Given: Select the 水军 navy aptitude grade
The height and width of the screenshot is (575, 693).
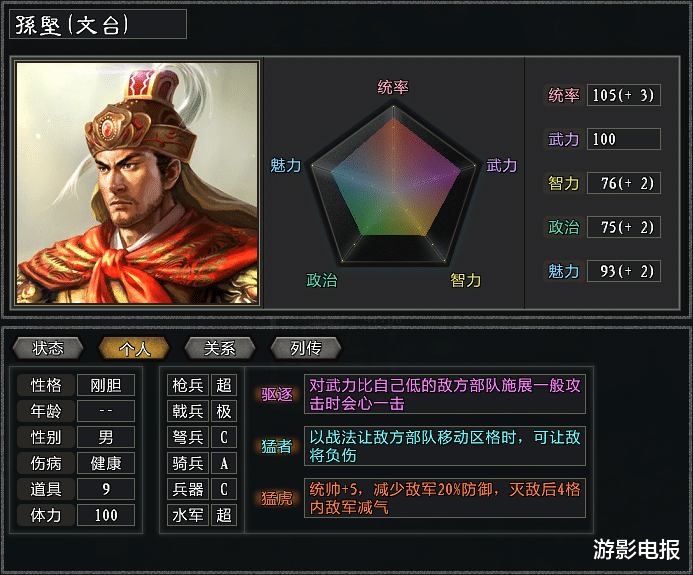Looking at the screenshot, I should click(224, 515).
